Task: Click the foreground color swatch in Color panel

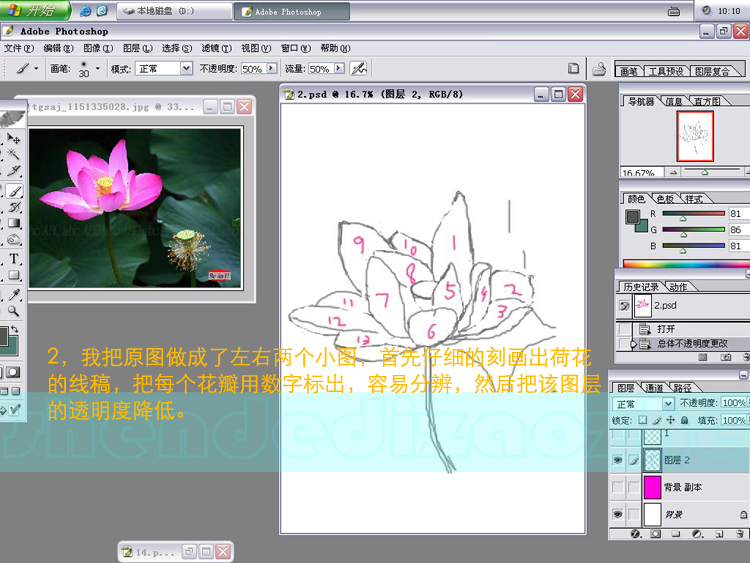Action: click(x=633, y=217)
